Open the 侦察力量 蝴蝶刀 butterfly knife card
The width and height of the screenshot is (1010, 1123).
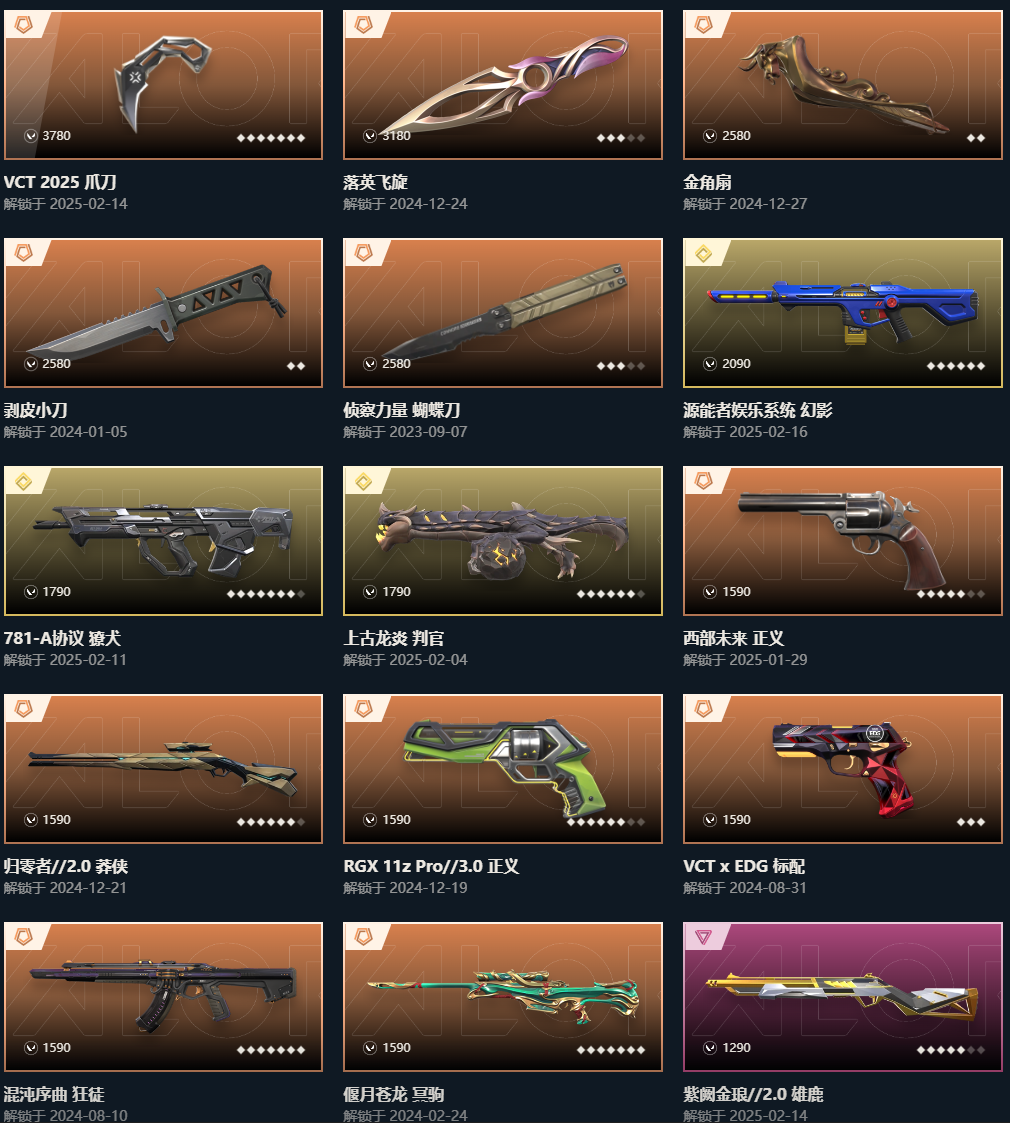[503, 313]
